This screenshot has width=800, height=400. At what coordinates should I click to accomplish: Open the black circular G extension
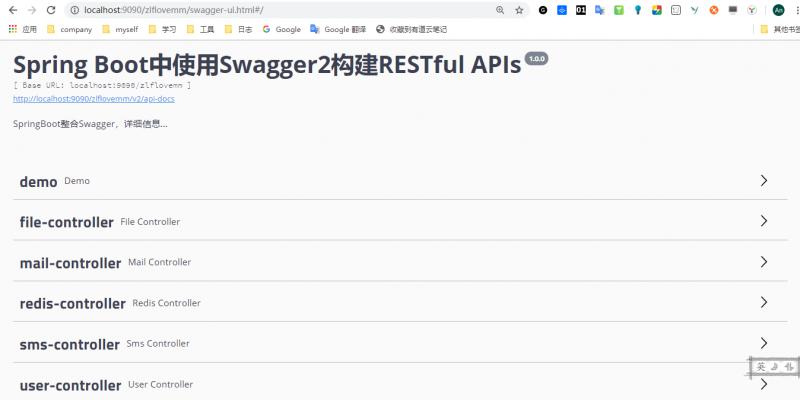tap(543, 10)
